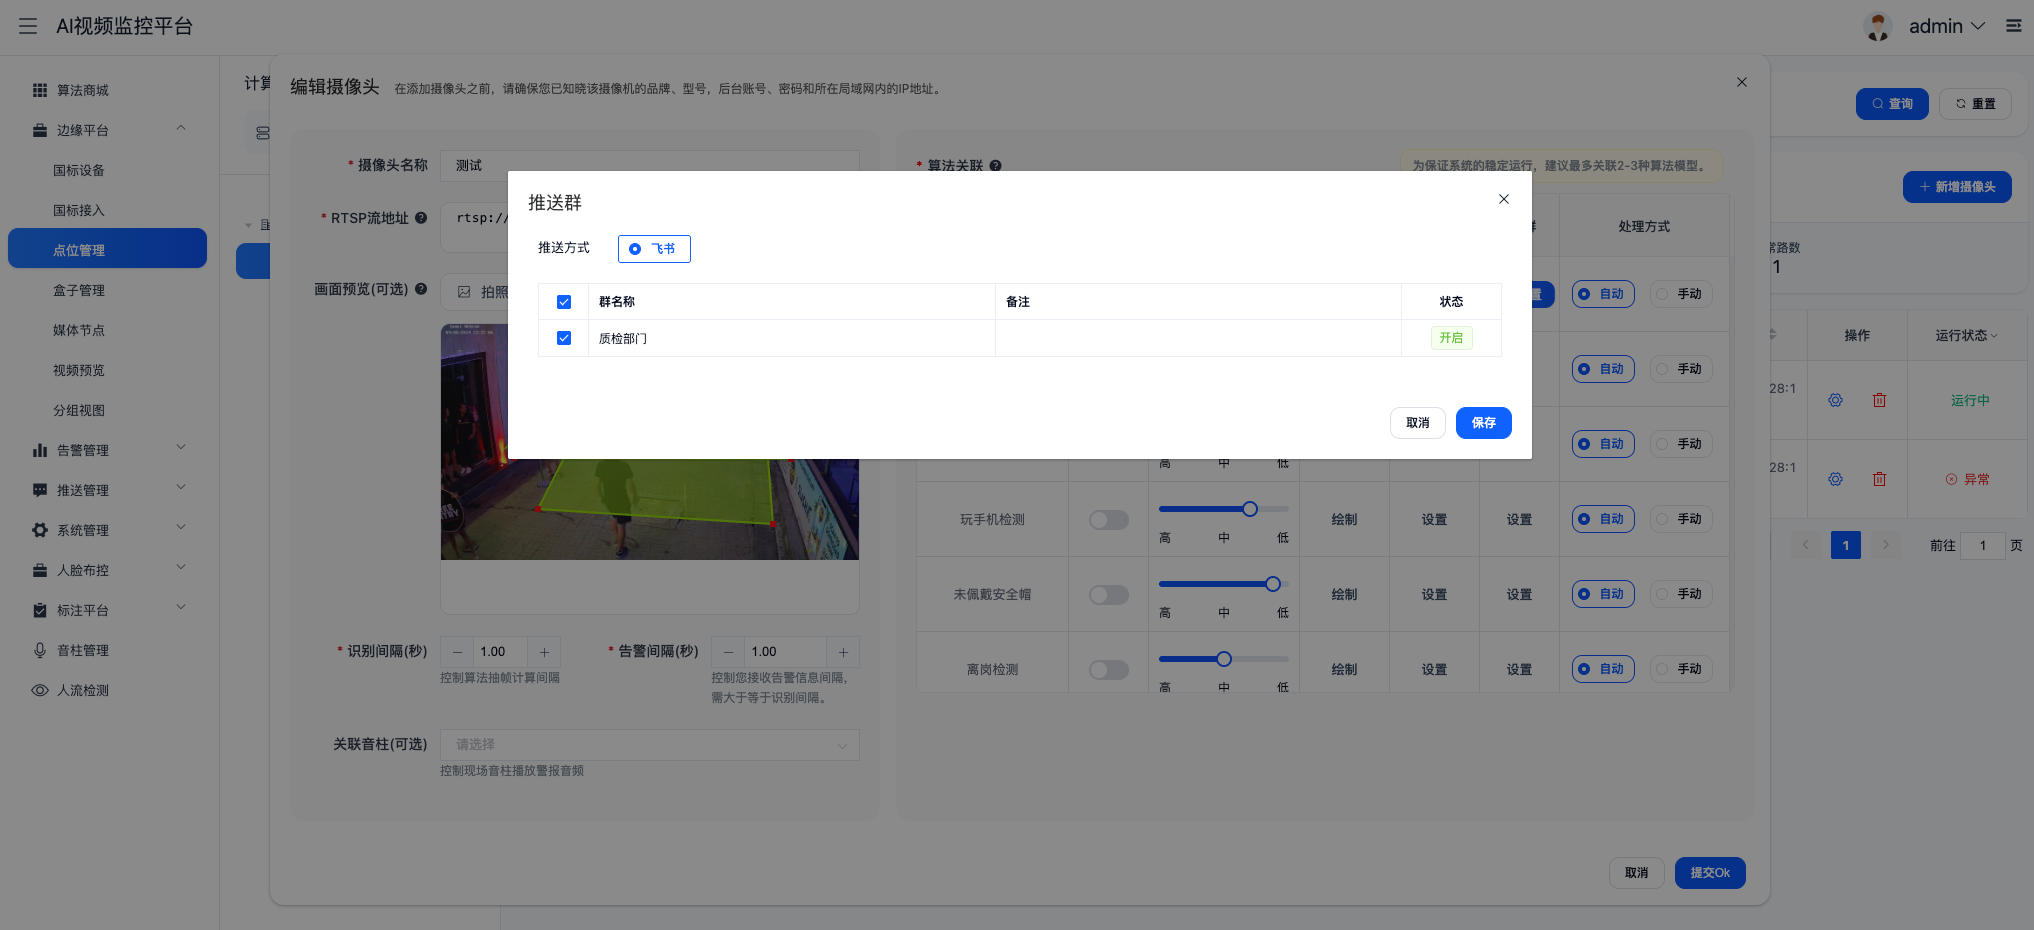This screenshot has height=930, width=2034.
Task: Click the 系统管理 gear icon in sidebar
Action: [x=40, y=529]
